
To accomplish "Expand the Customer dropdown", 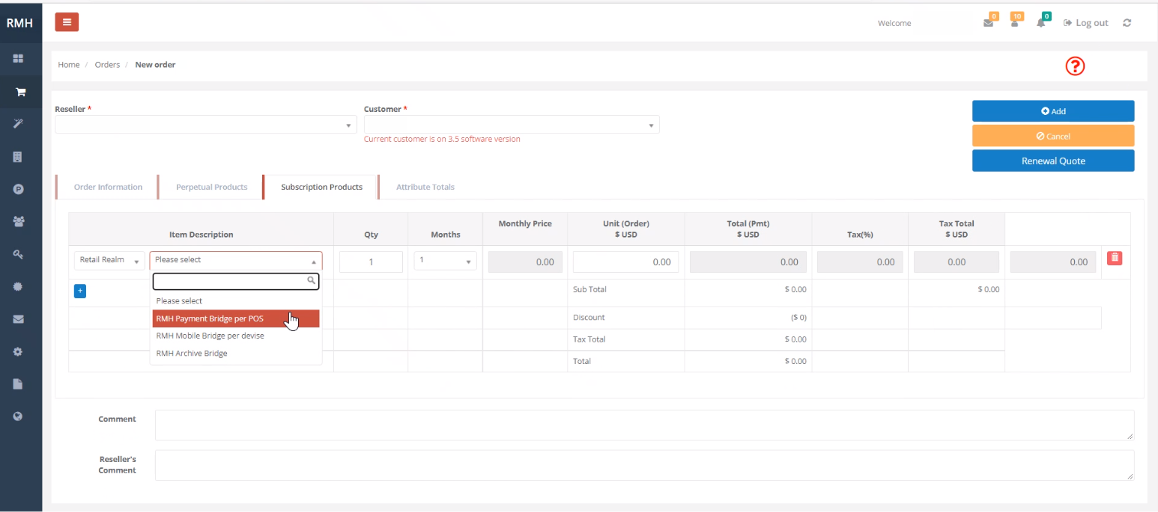I will 511,125.
